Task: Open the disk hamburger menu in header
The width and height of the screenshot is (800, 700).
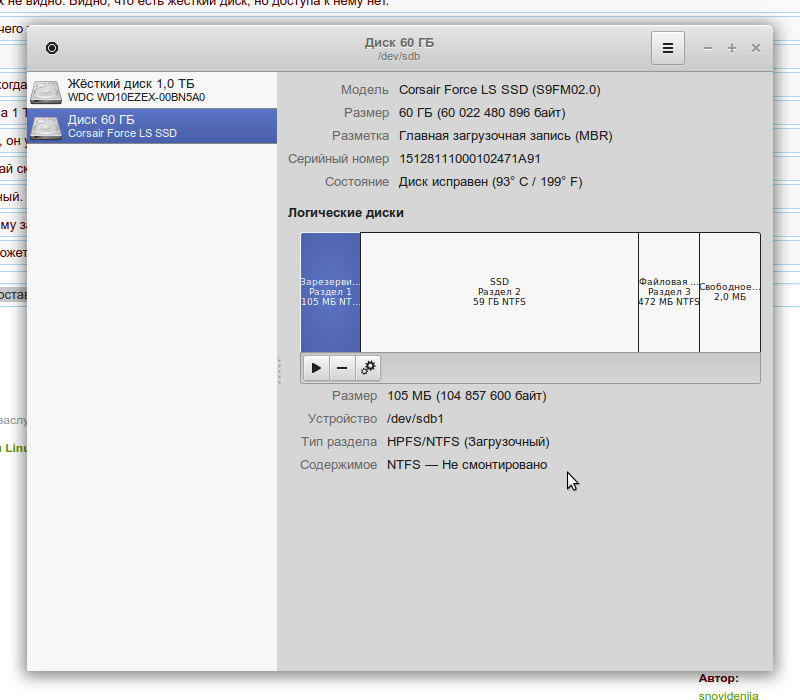Action: [x=668, y=48]
